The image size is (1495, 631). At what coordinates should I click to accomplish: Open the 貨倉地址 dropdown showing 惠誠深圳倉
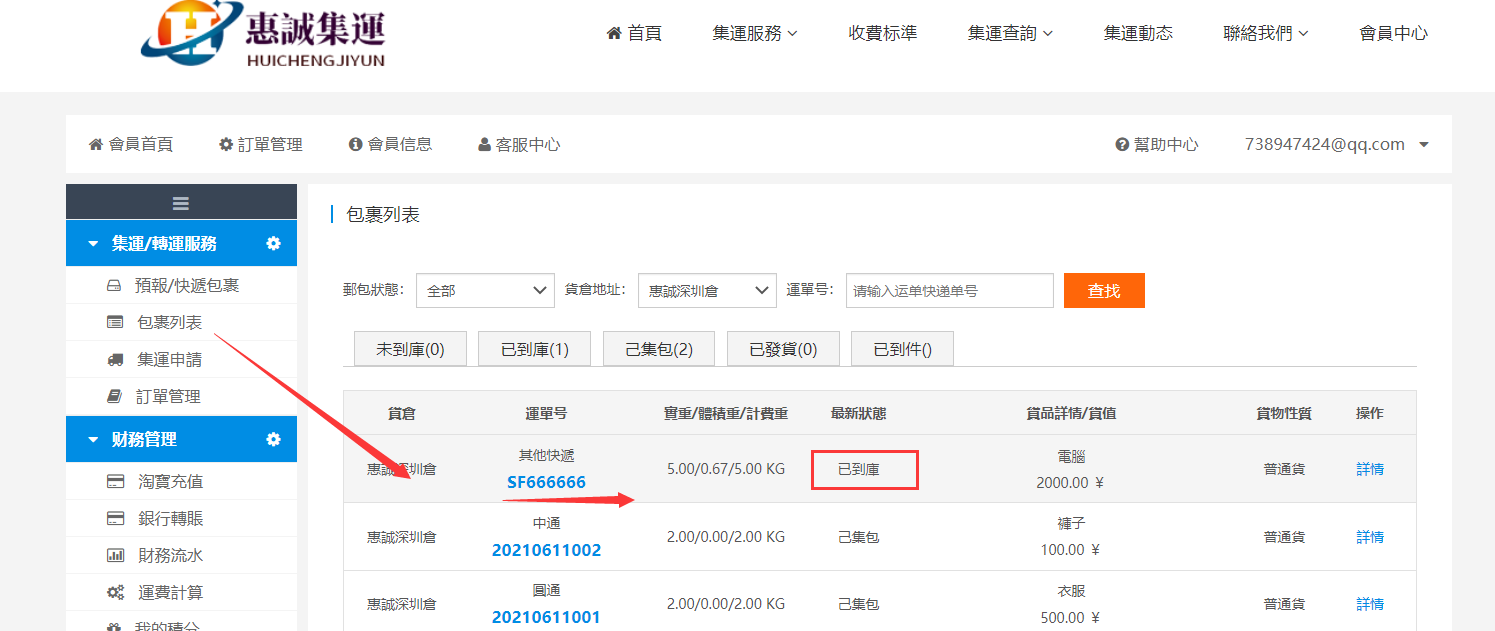pos(707,290)
